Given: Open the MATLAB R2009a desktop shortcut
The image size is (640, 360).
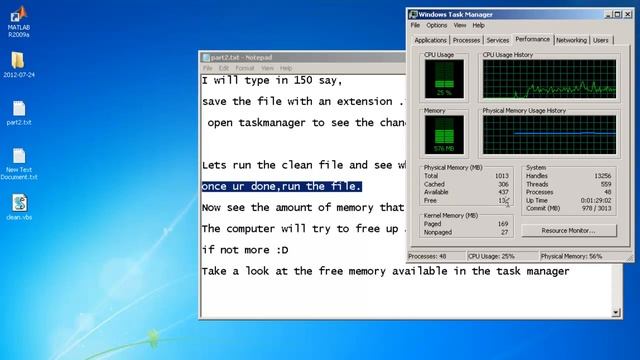Looking at the screenshot, I should pos(19,22).
